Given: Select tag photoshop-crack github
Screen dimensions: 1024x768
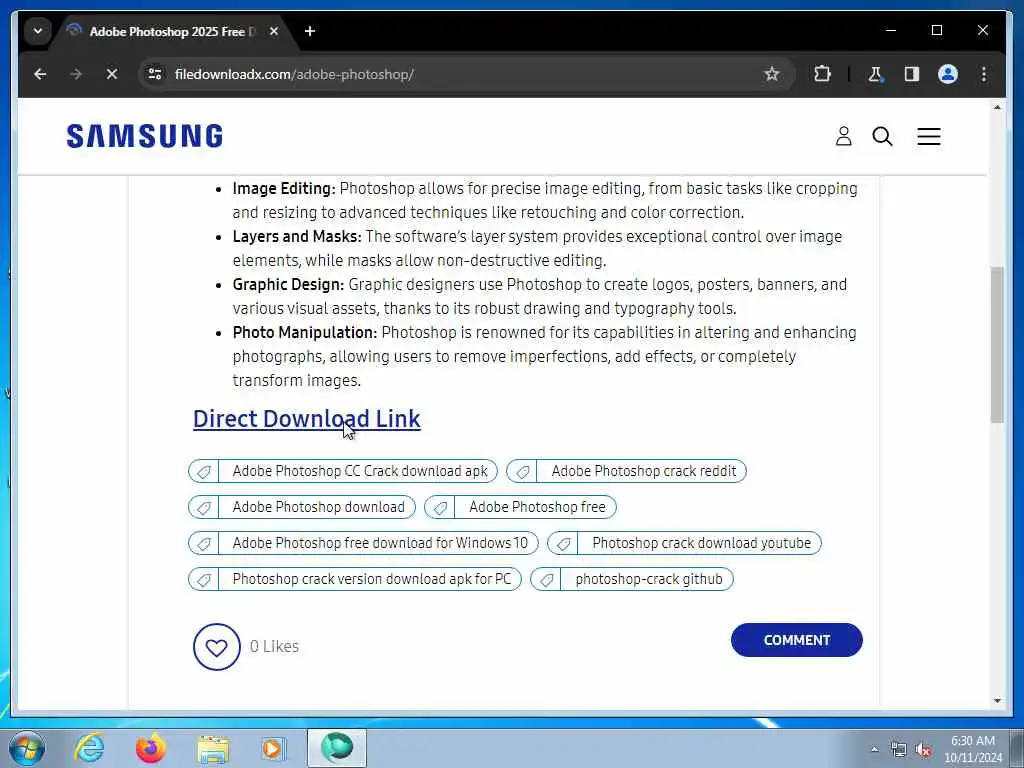Looking at the screenshot, I should 632,579.
